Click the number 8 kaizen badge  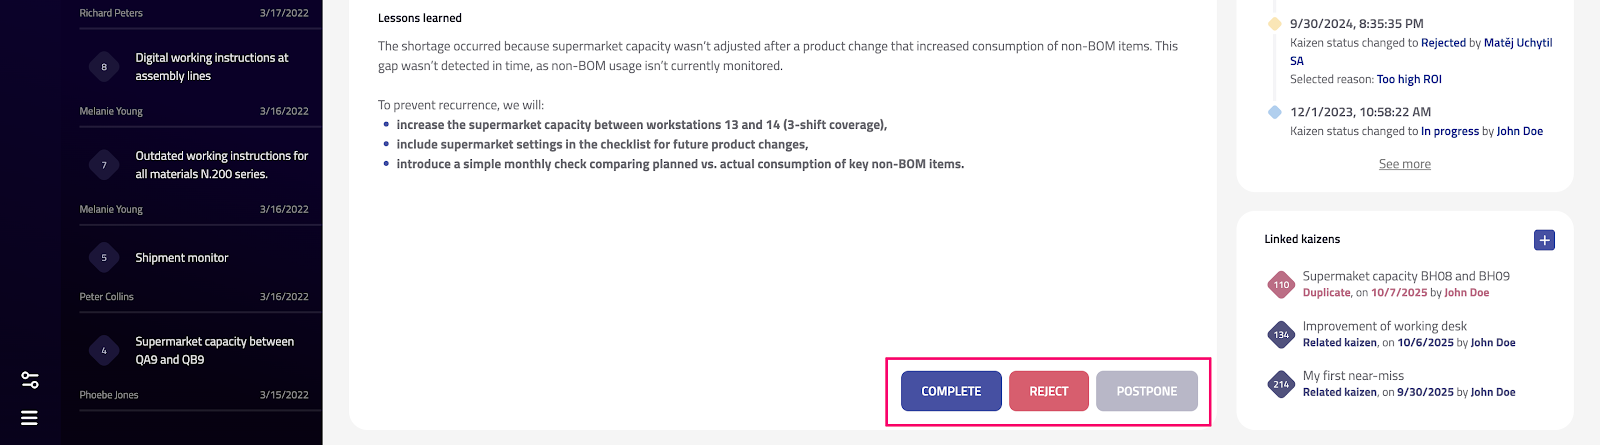[104, 67]
